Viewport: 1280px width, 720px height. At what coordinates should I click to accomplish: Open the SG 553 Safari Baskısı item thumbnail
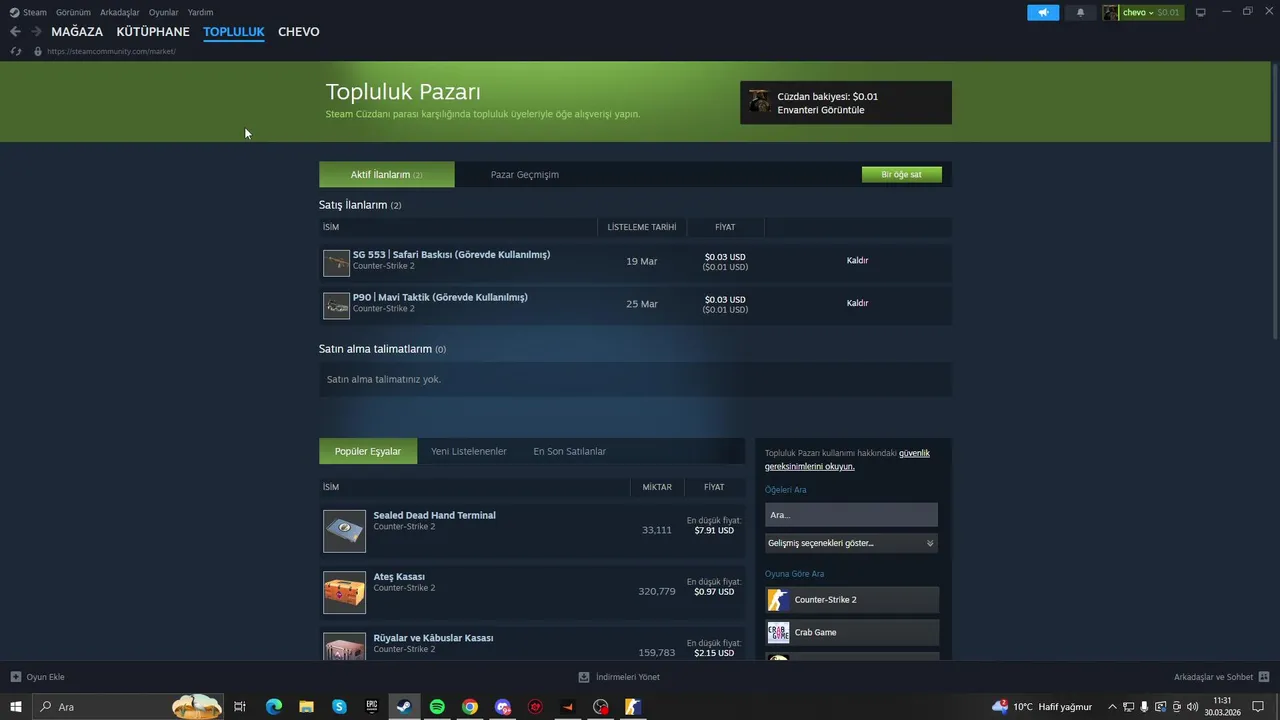click(x=336, y=263)
